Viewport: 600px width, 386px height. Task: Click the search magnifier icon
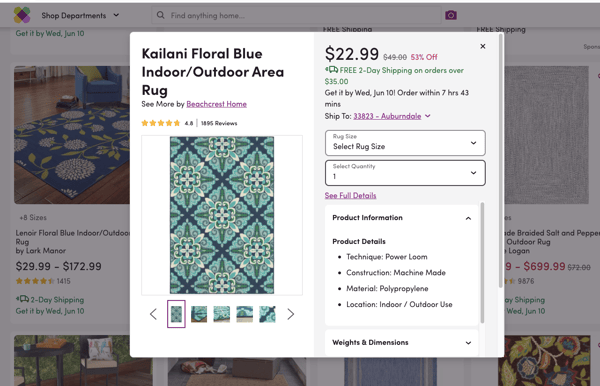point(161,15)
